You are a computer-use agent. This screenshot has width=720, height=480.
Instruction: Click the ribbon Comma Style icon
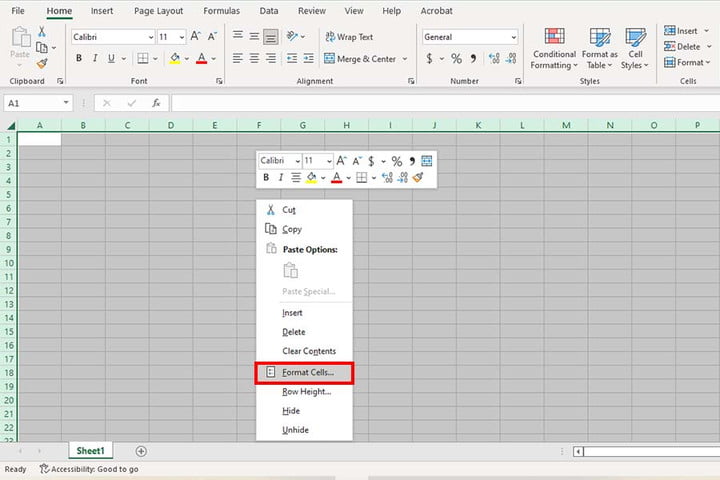[473, 58]
